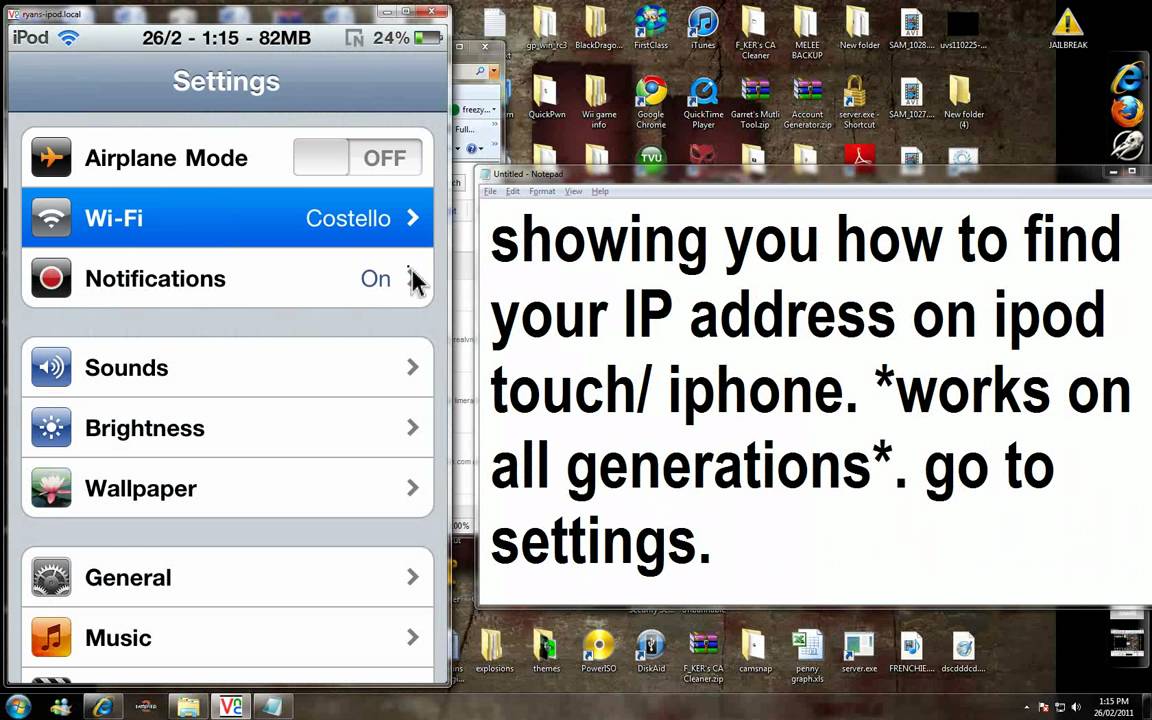Open Windows Live Messenger in the taskbar
The height and width of the screenshot is (720, 1152).
(61, 706)
